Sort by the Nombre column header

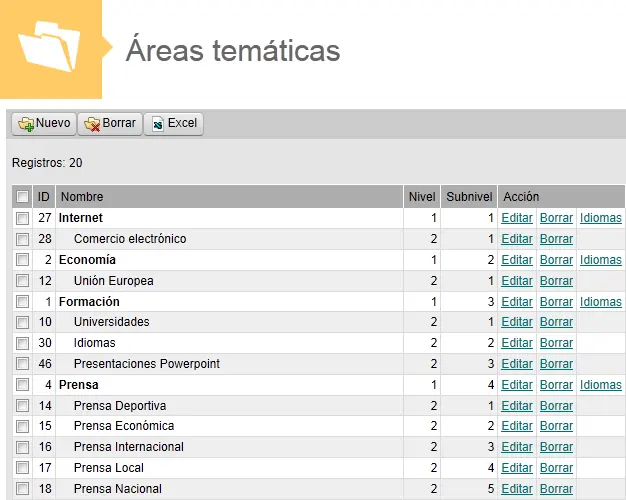tap(81, 197)
